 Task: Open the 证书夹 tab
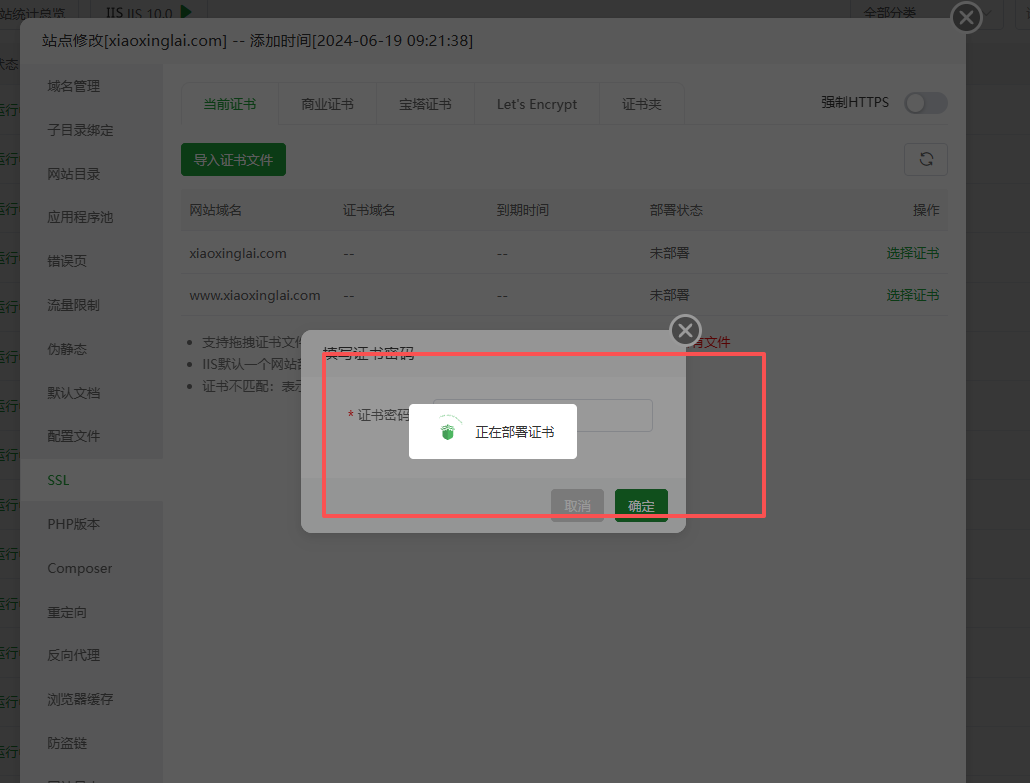(x=641, y=104)
